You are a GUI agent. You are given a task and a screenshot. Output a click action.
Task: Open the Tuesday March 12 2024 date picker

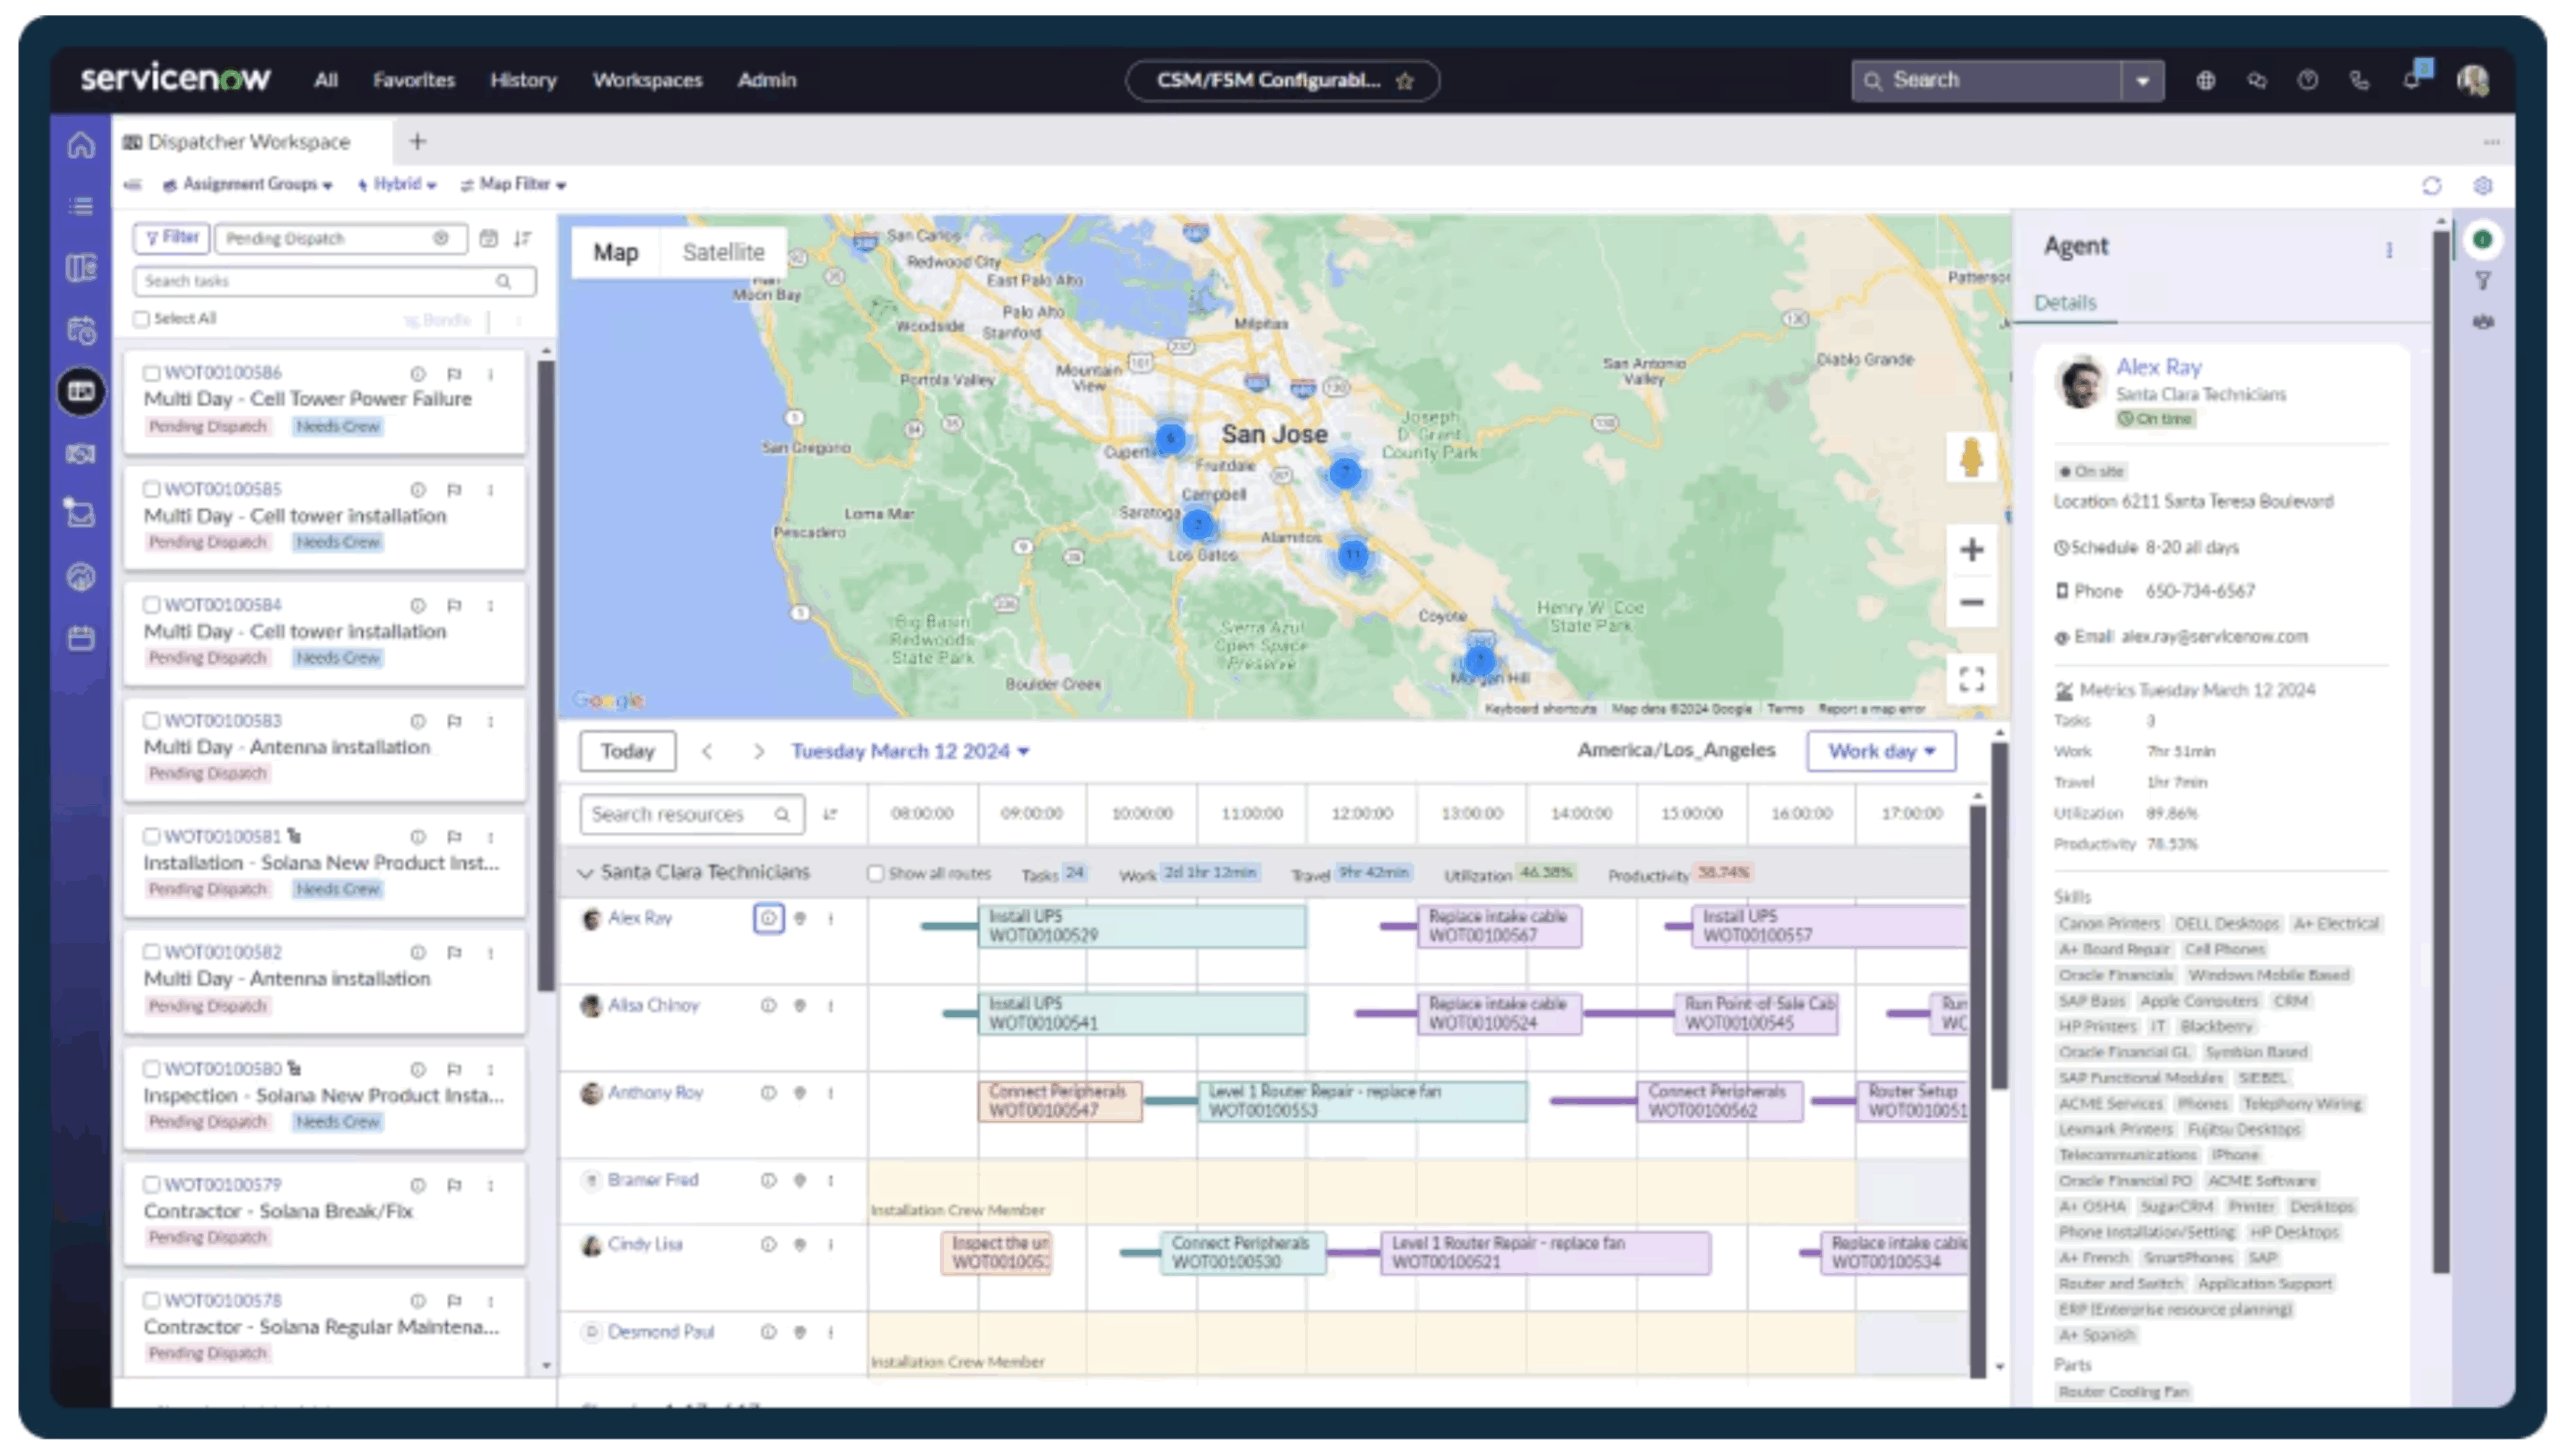click(x=910, y=751)
